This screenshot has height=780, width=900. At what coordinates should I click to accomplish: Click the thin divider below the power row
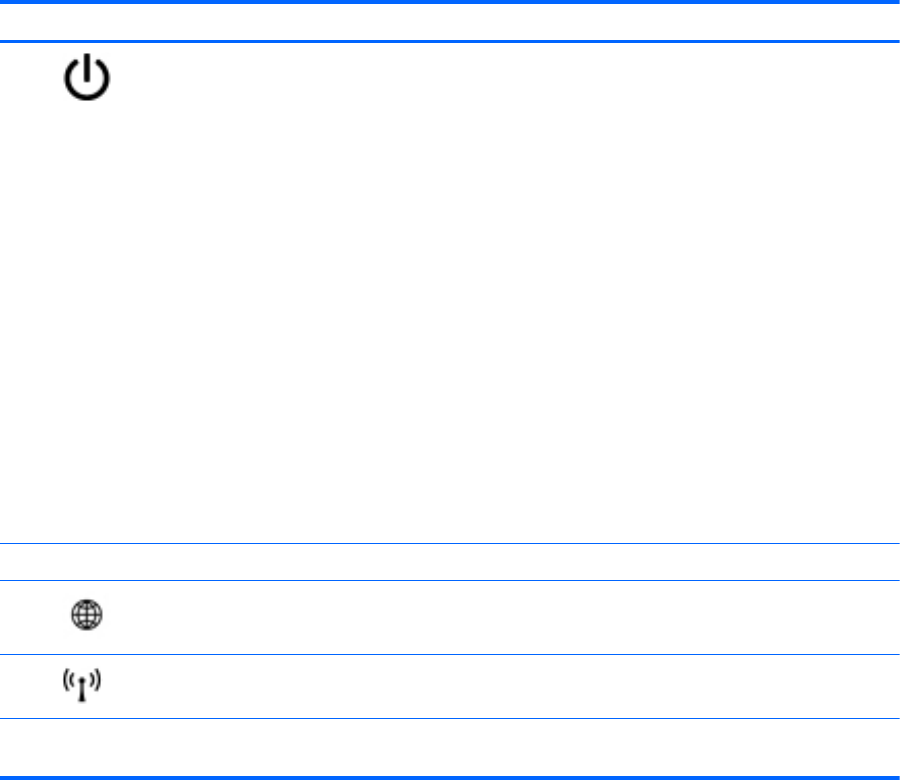coord(450,543)
